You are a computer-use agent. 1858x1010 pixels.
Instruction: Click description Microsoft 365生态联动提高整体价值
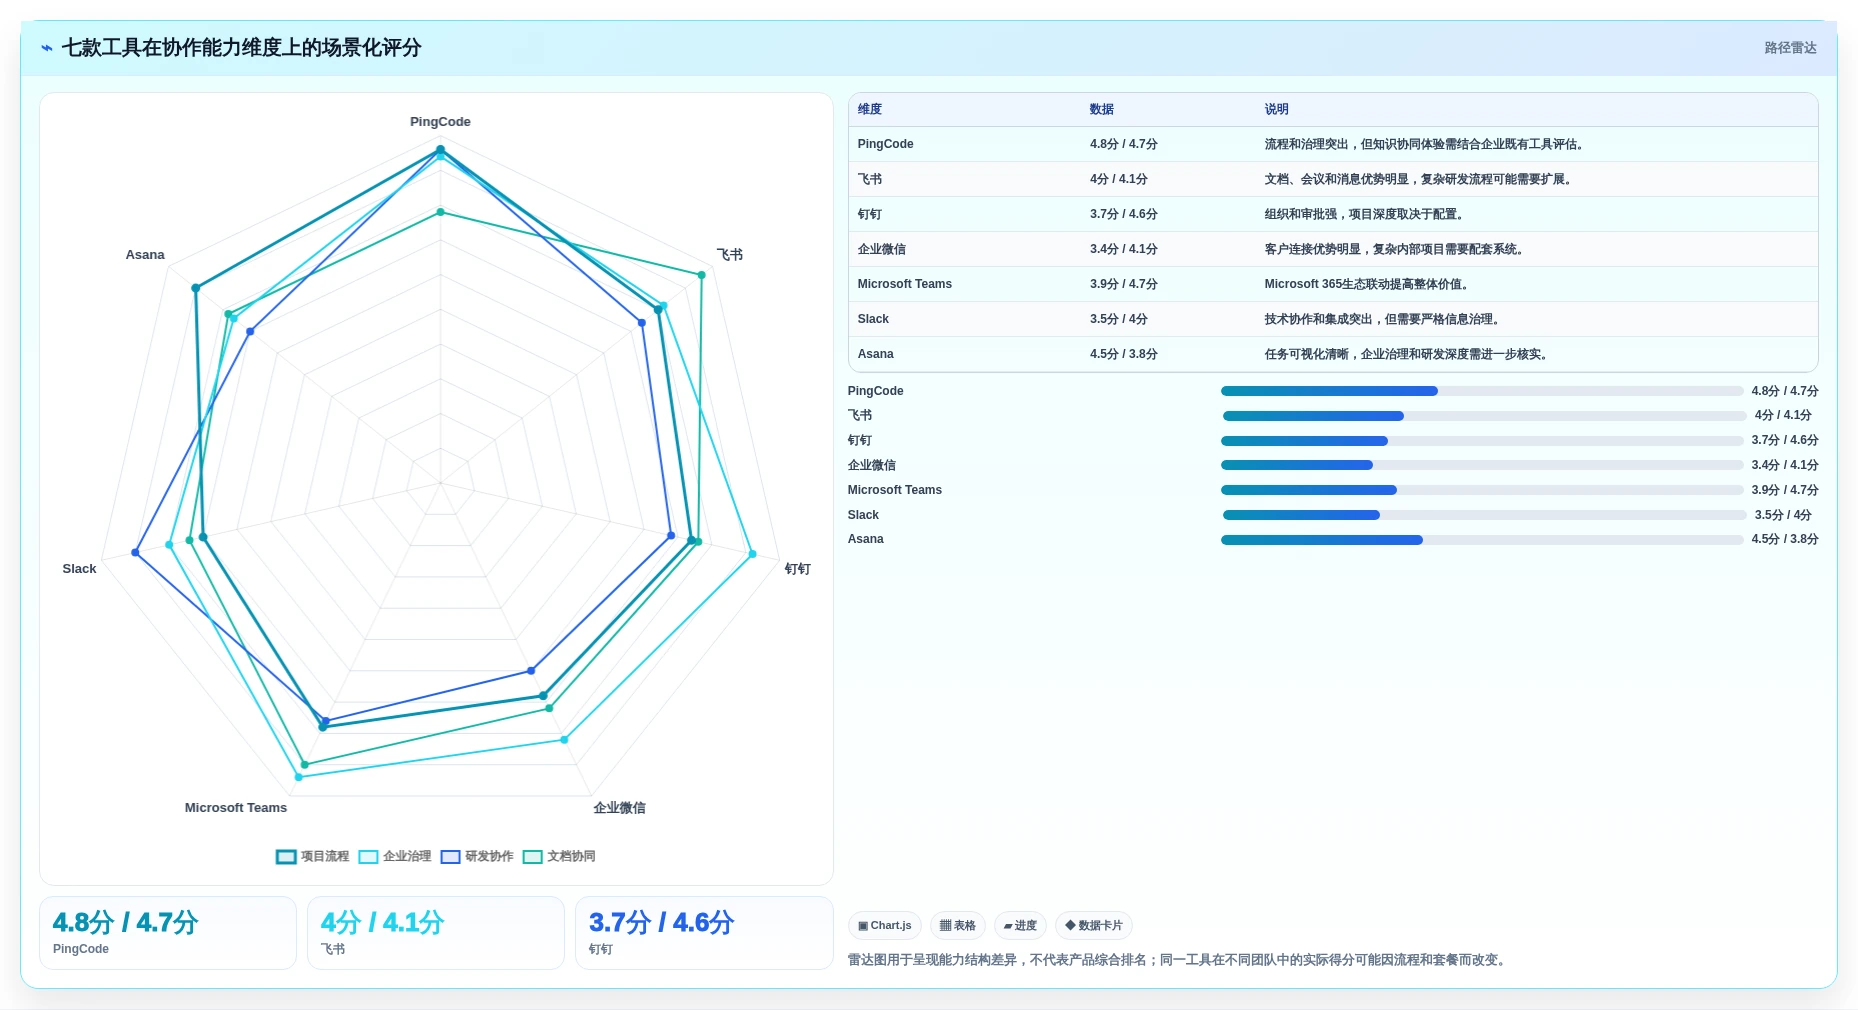(x=1367, y=284)
